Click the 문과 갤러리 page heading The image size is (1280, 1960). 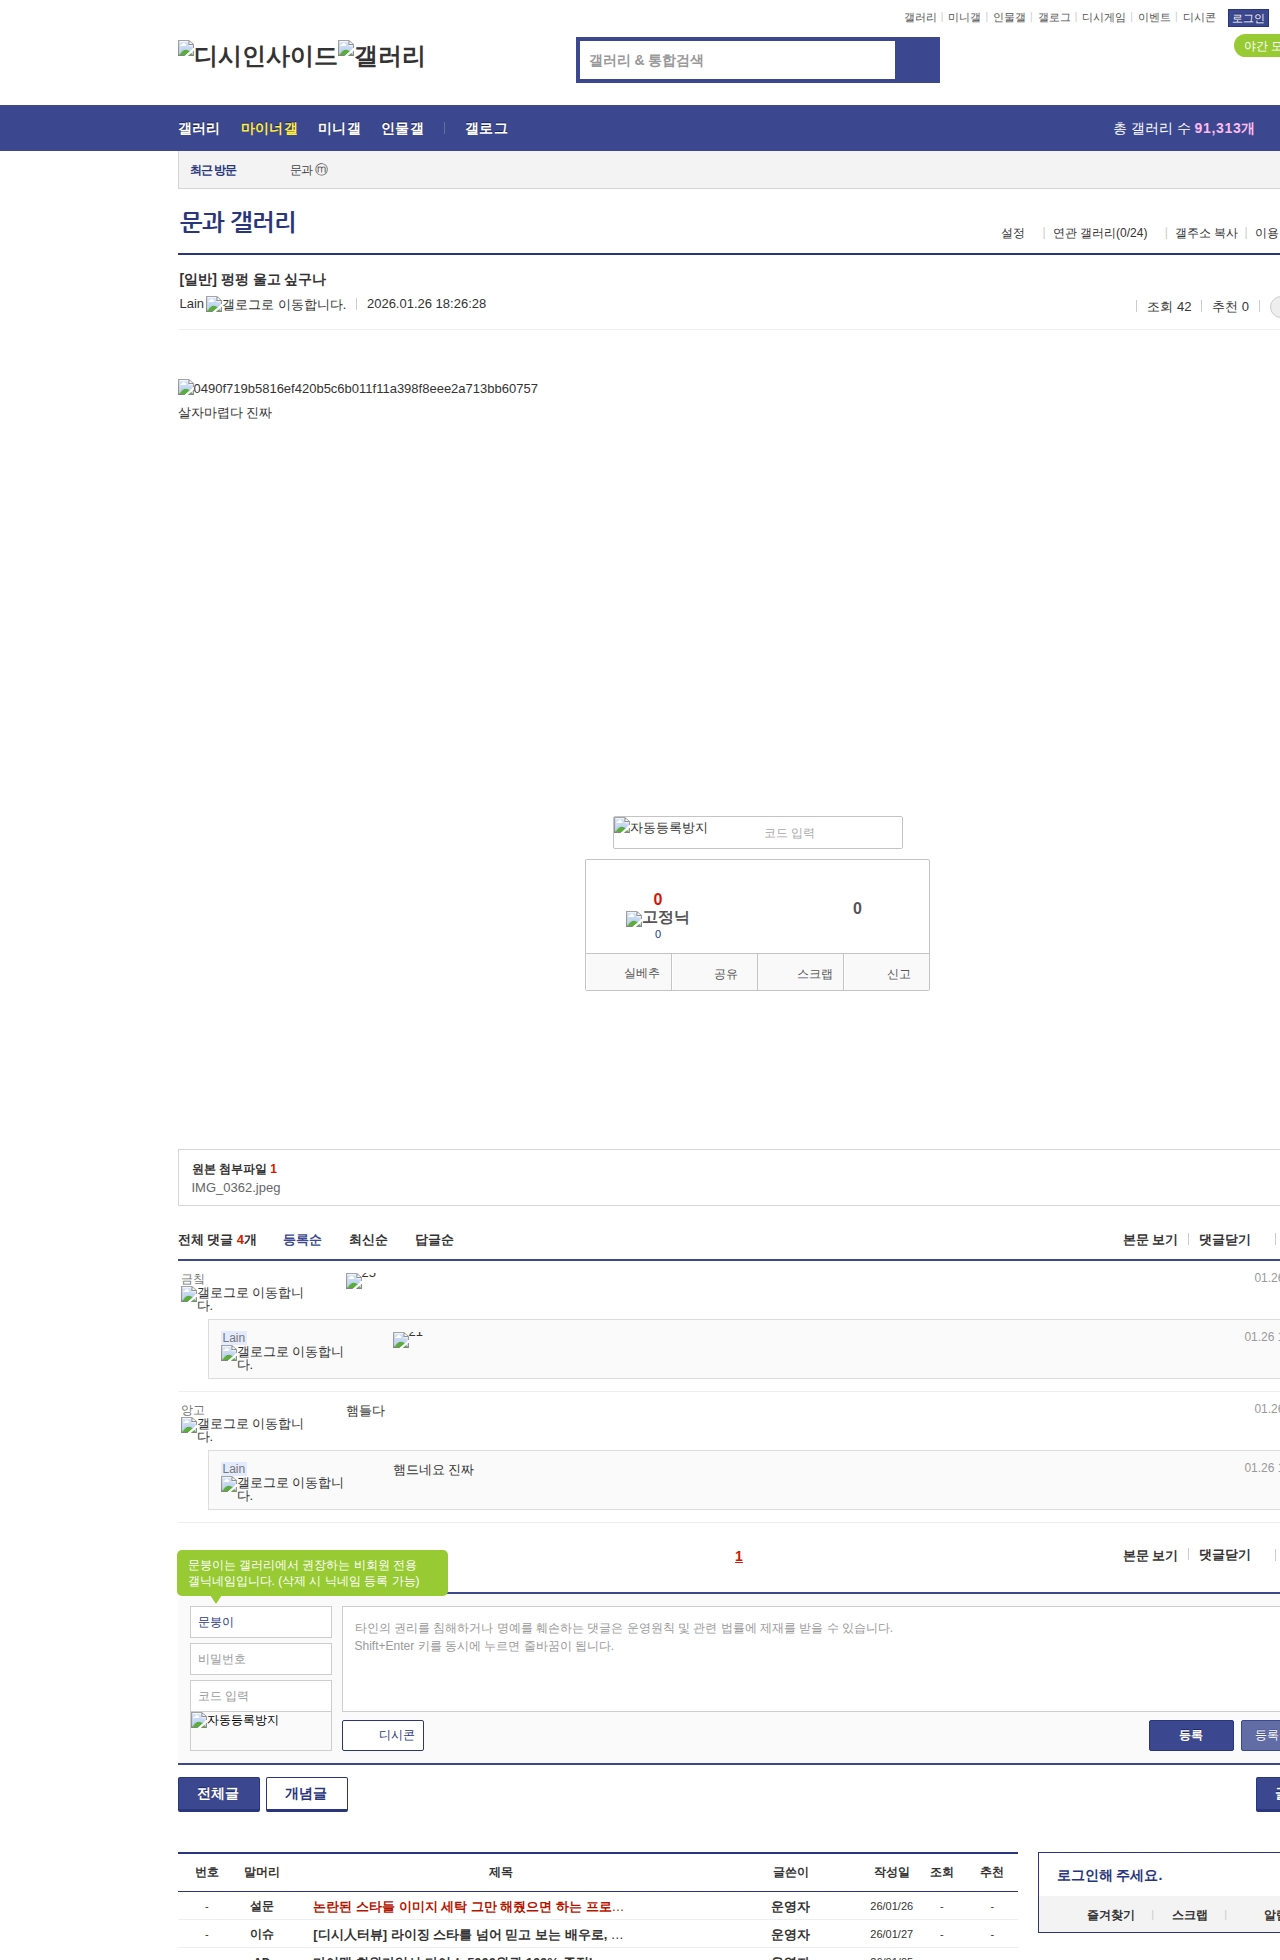click(238, 222)
